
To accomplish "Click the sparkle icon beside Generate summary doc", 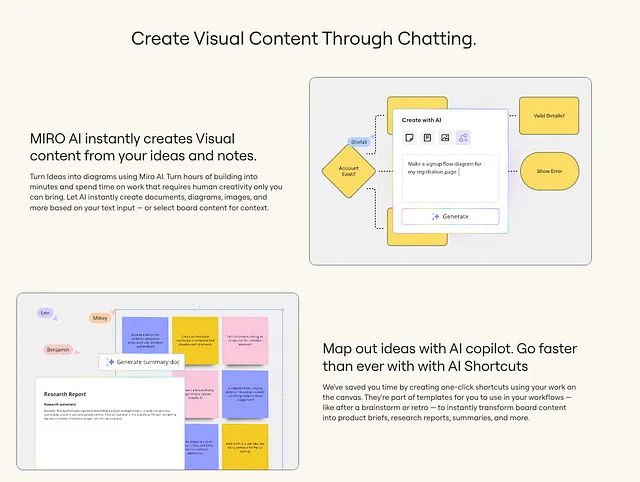I will (x=110, y=362).
